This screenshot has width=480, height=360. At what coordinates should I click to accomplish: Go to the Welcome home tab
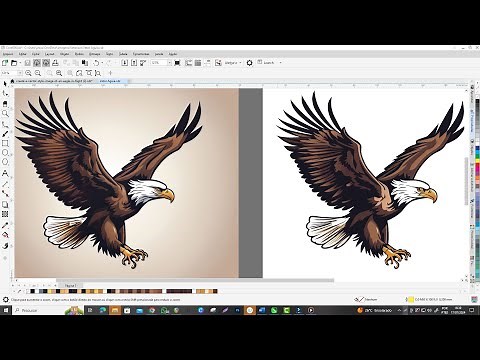pyautogui.click(x=12, y=81)
